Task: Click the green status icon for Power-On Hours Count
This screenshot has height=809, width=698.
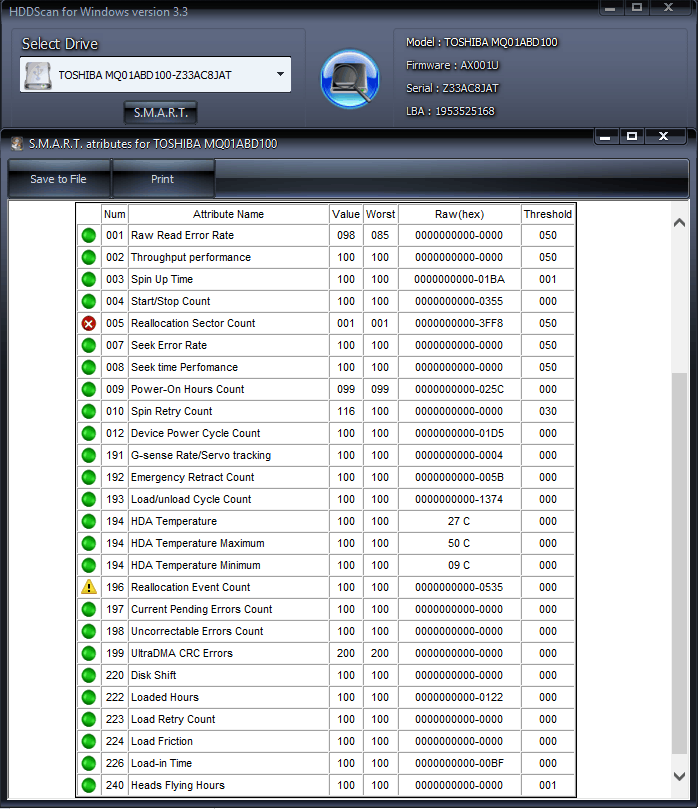Action: tap(89, 390)
